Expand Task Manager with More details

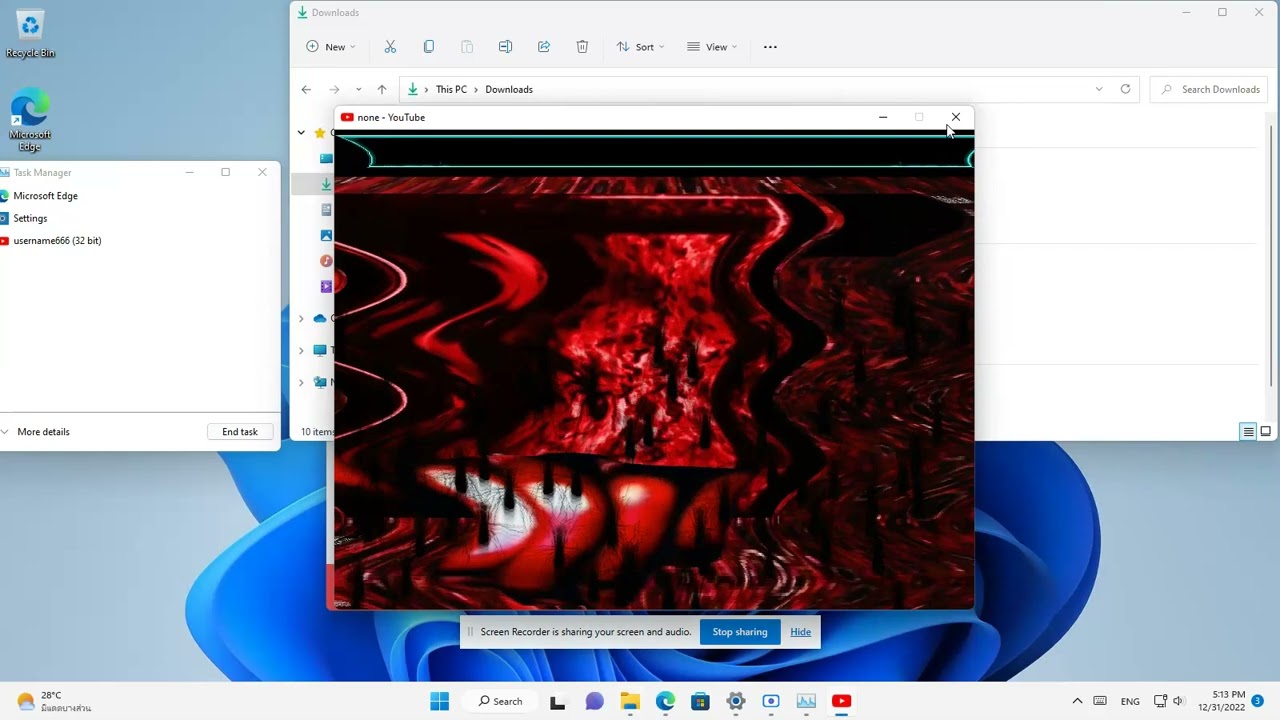click(x=36, y=432)
